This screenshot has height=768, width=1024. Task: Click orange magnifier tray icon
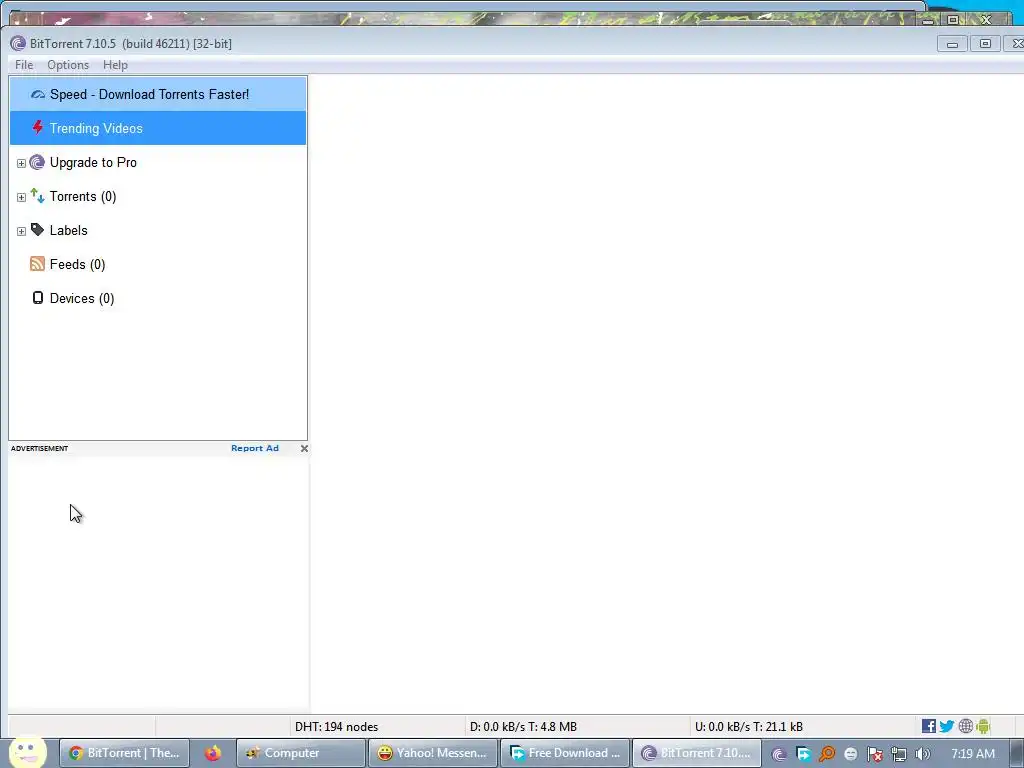827,754
